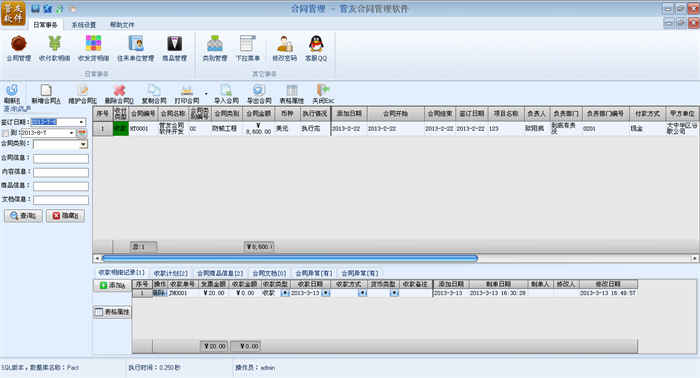Click the blue horizontal scrollbar thumb
Image resolution: width=700 pixels, height=378 pixels.
[290, 258]
